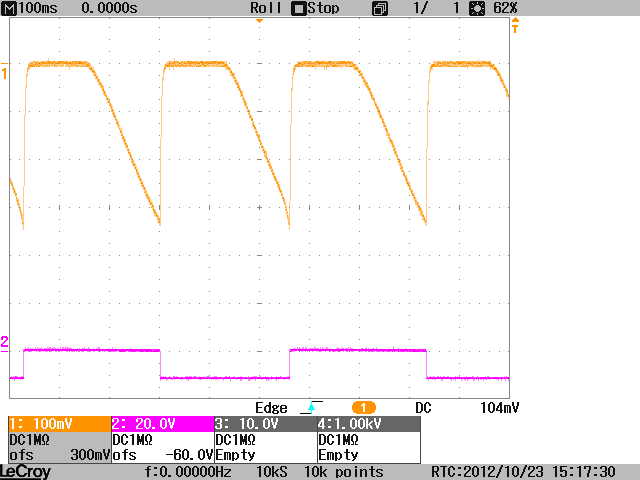640x480 pixels.
Task: Click channel 1 DC1MΩ coupling
Action: pos(29,440)
